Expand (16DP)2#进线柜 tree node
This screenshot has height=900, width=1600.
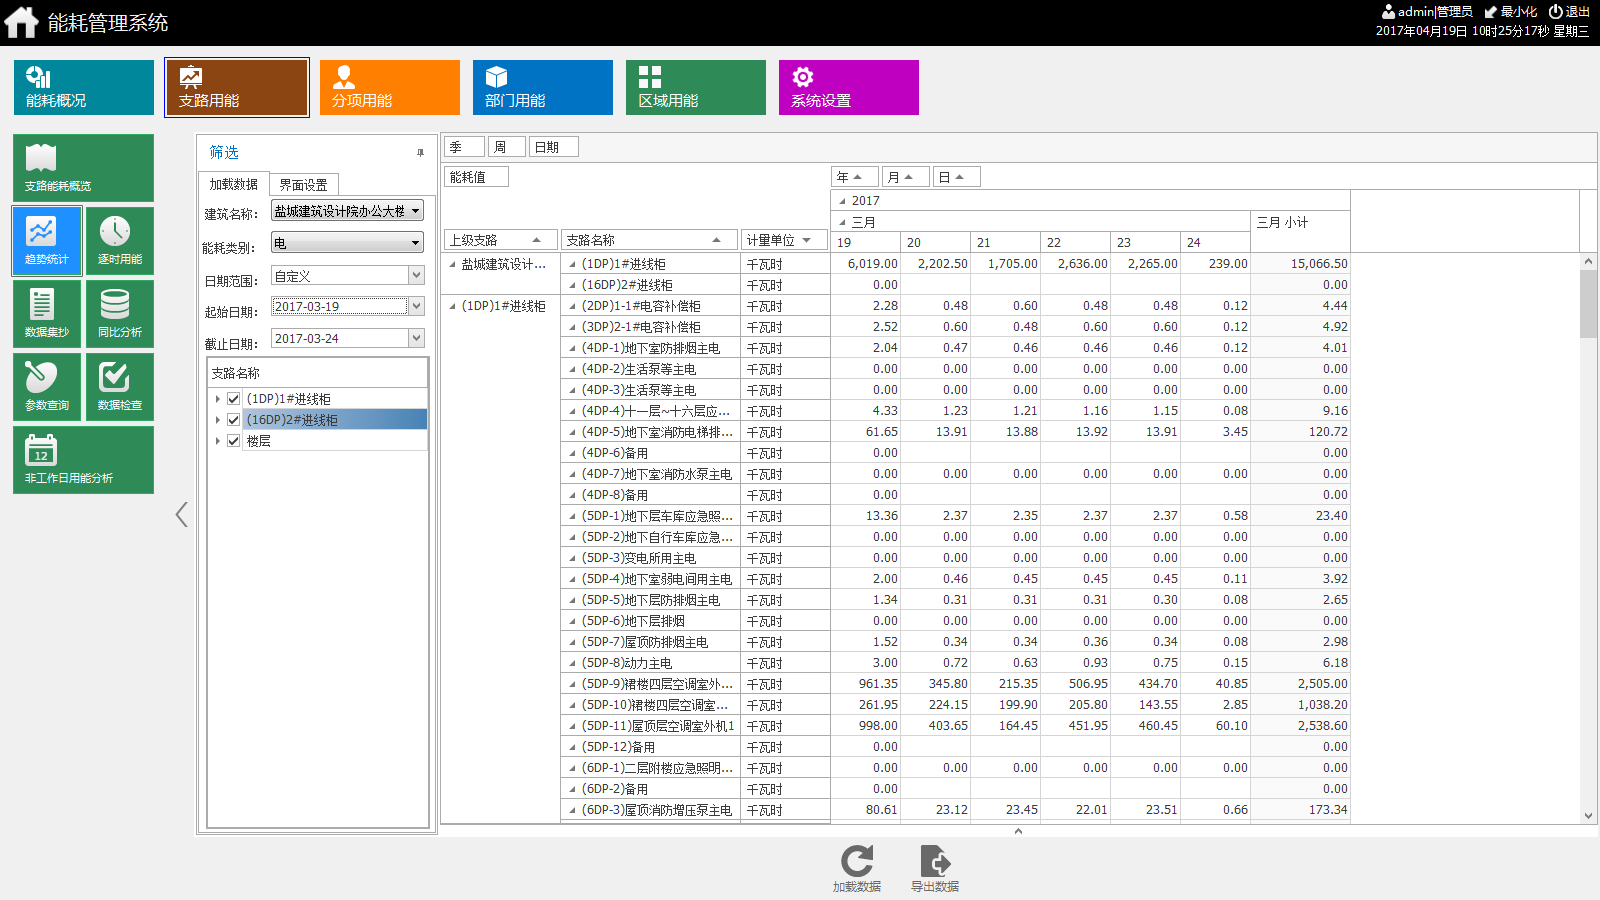[x=217, y=420]
